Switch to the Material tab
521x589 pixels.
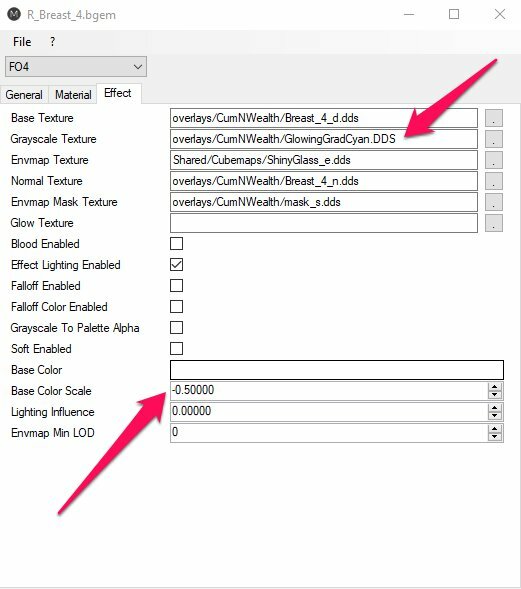73,94
